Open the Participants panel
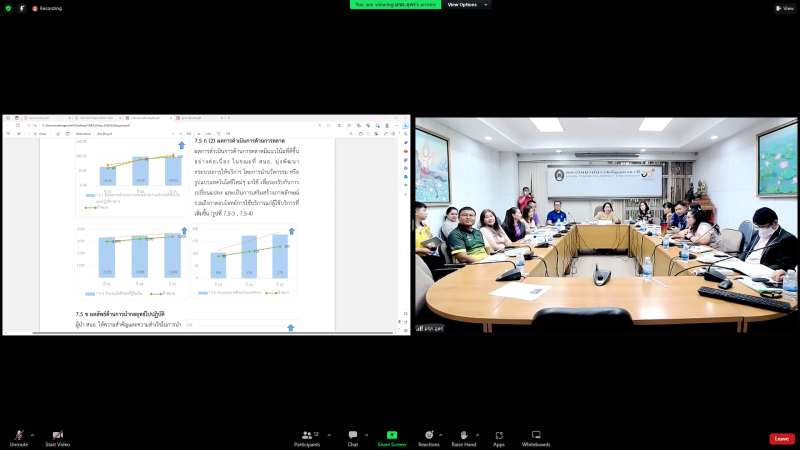800x450 pixels. click(309, 437)
